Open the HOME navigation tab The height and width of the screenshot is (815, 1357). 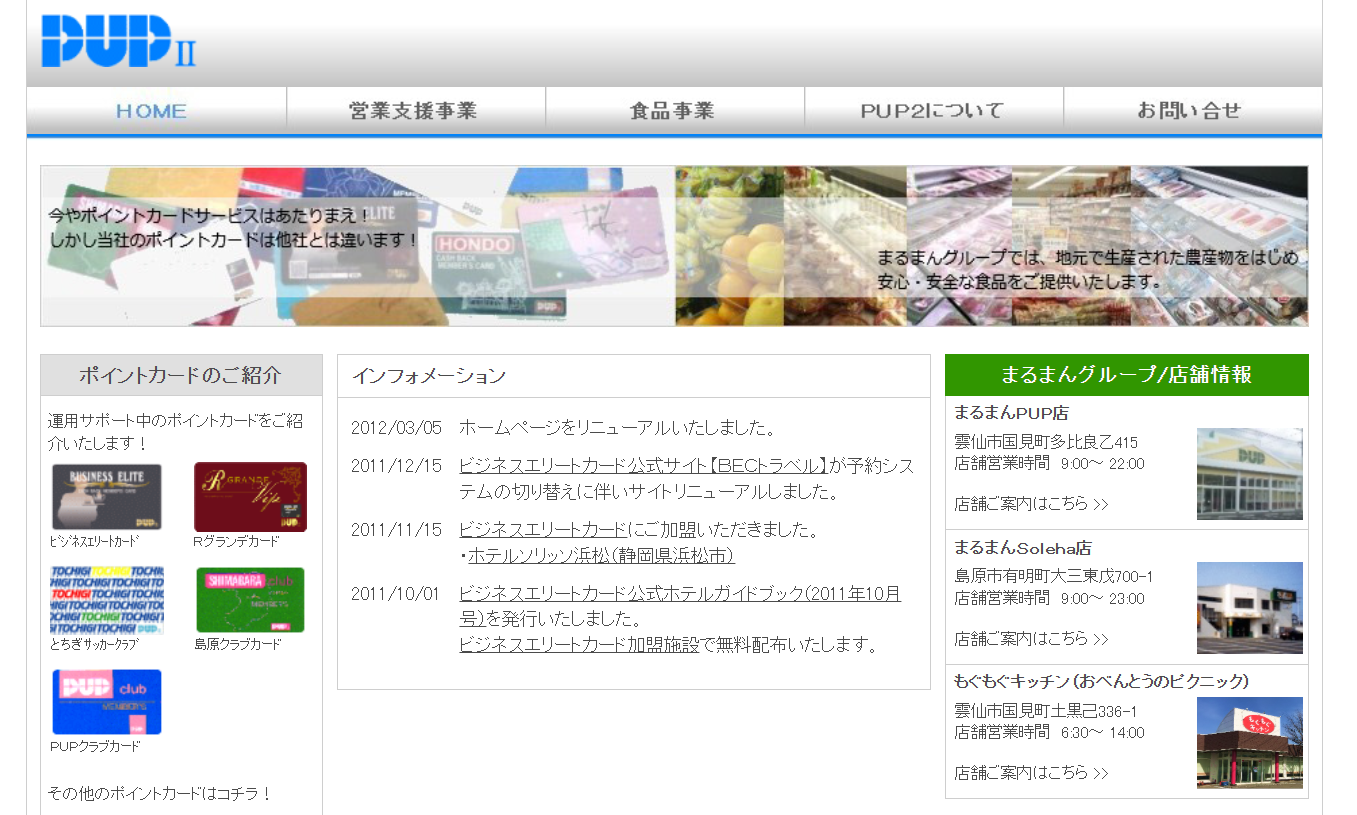[x=156, y=110]
